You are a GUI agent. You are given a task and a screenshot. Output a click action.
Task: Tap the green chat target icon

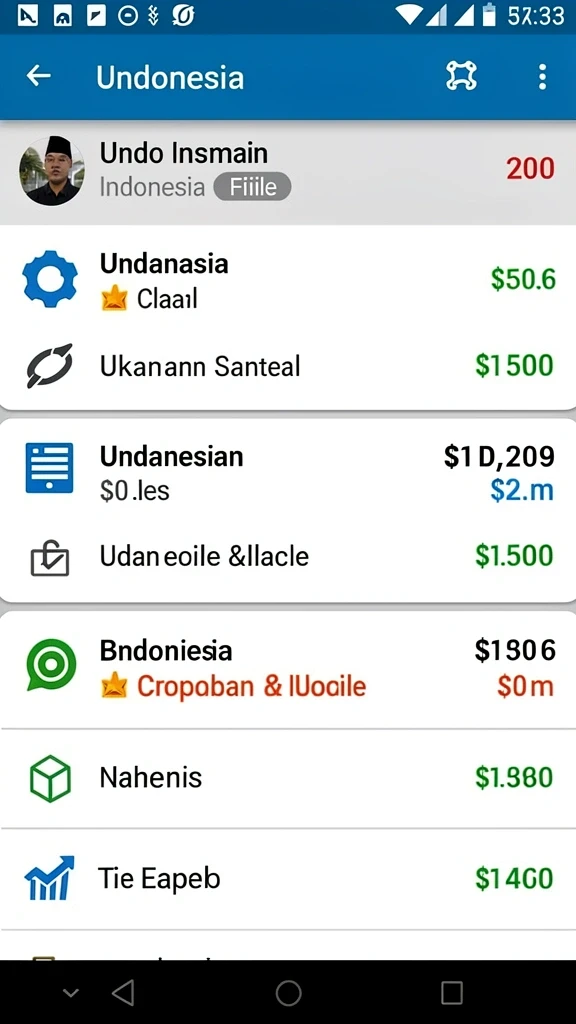[51, 665]
